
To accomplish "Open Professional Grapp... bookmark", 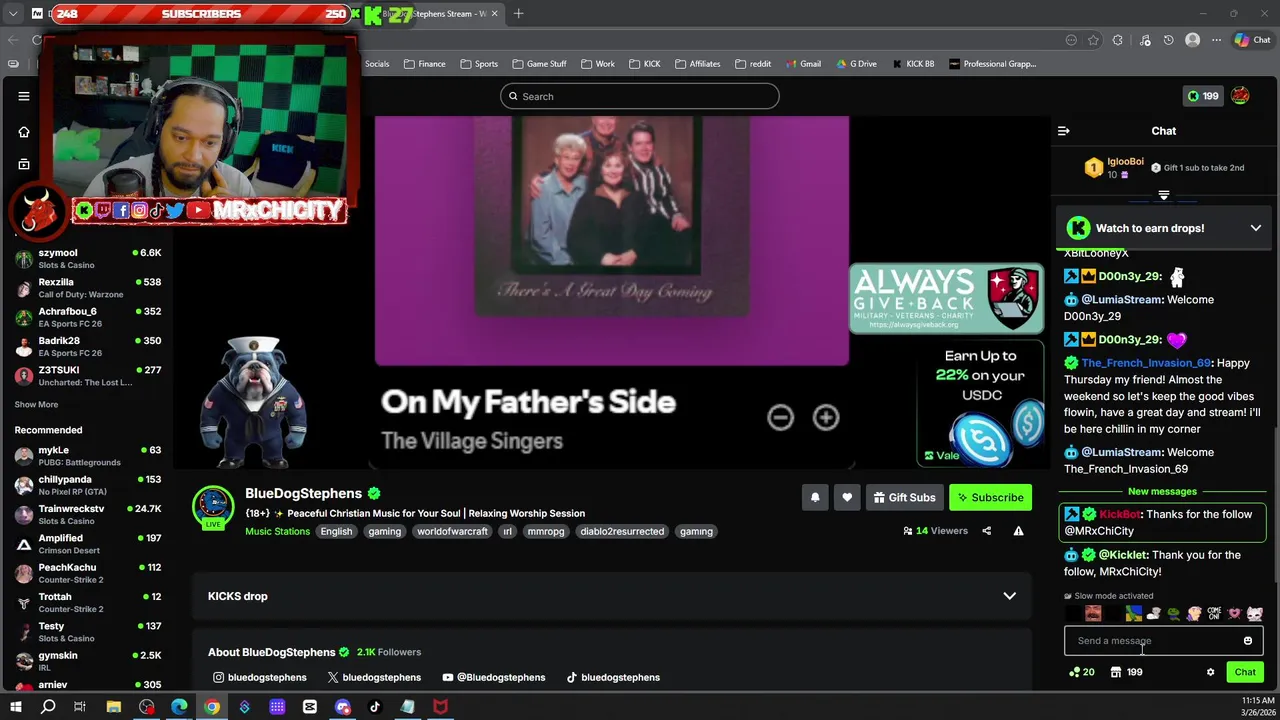I will click(992, 64).
